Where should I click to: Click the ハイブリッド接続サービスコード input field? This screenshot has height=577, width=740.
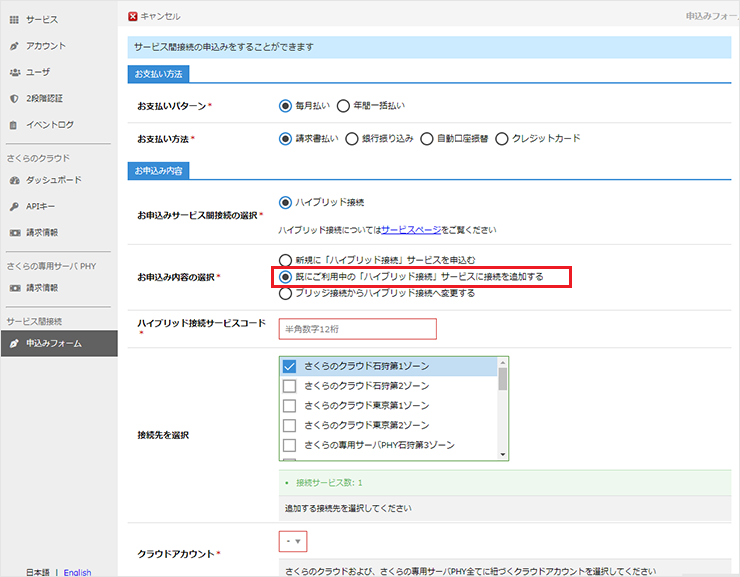(357, 329)
